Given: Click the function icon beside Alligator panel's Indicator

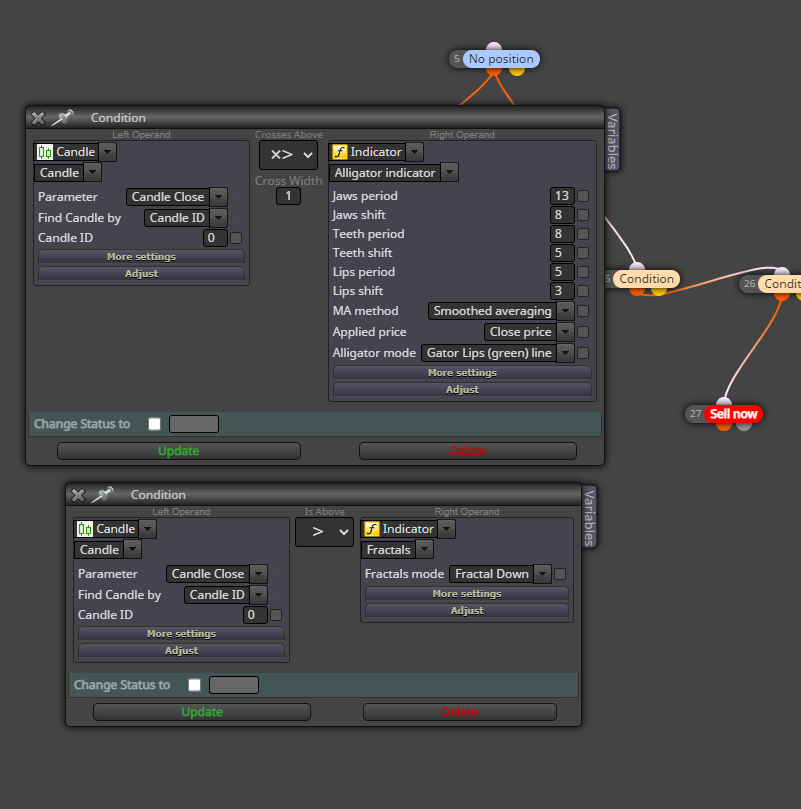Looking at the screenshot, I should [x=340, y=152].
